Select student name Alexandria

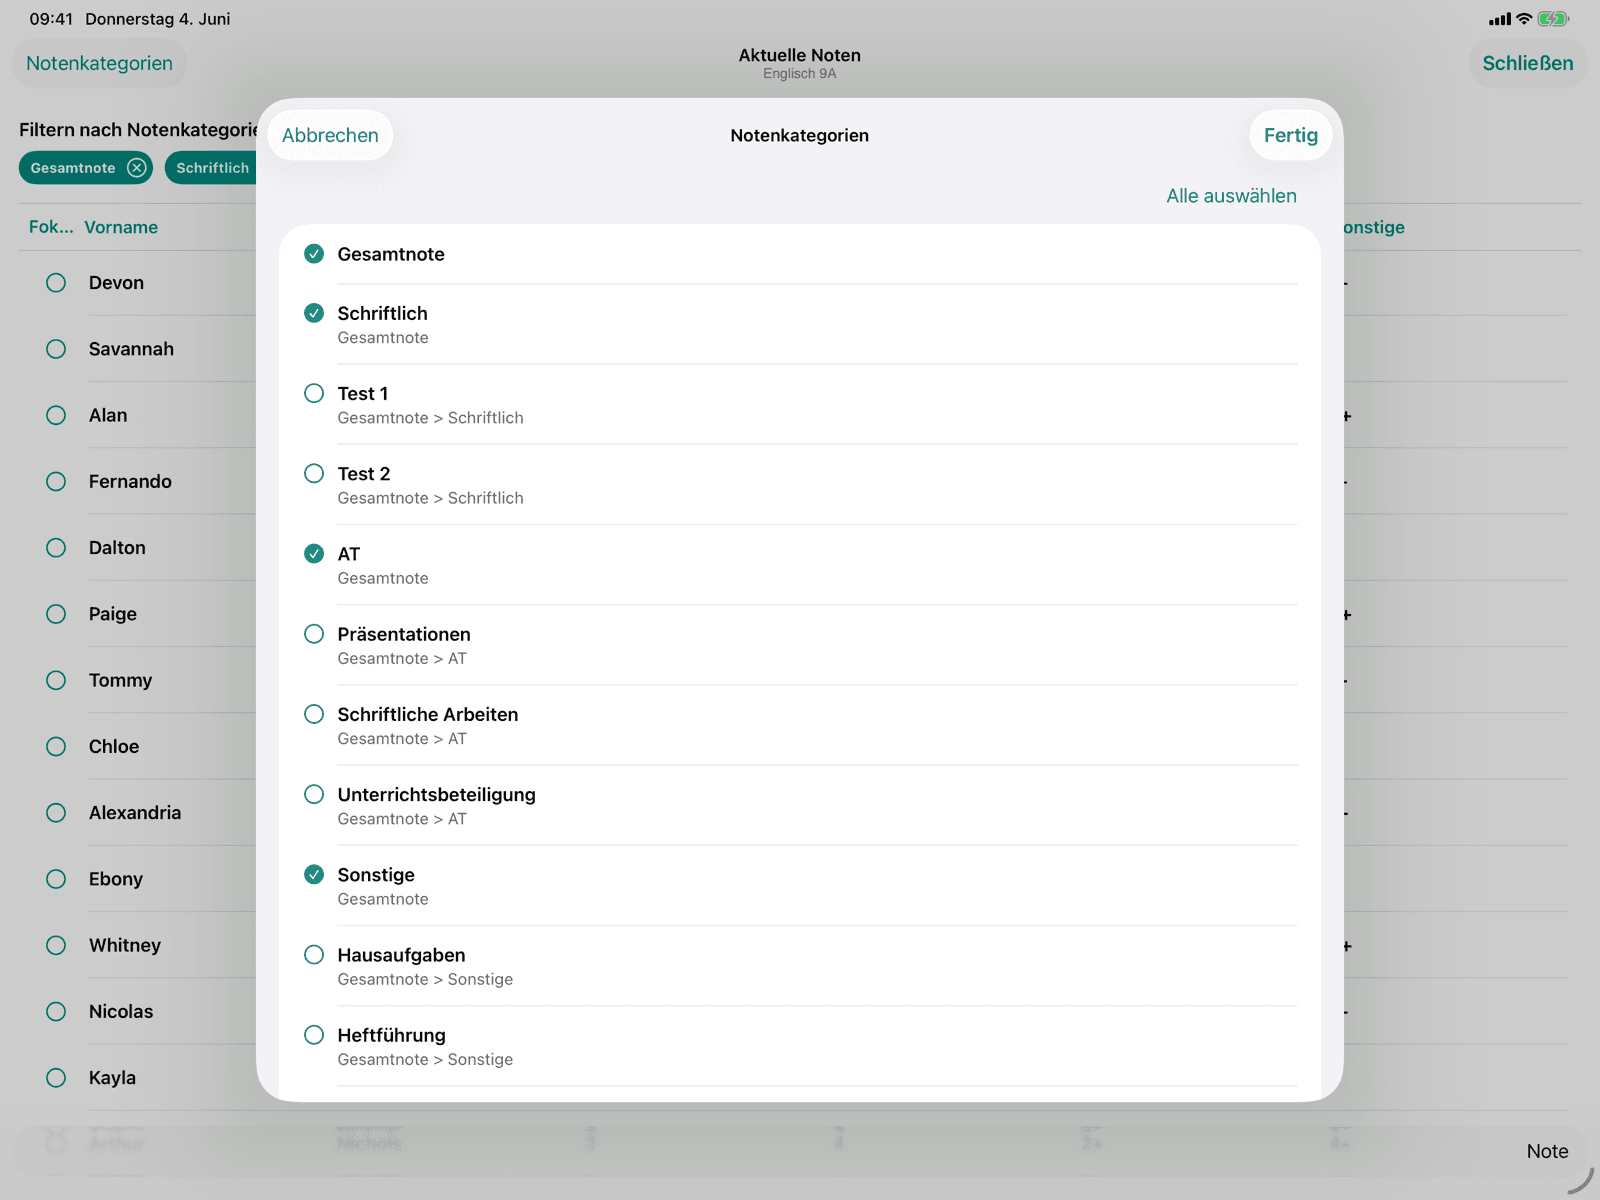click(135, 813)
